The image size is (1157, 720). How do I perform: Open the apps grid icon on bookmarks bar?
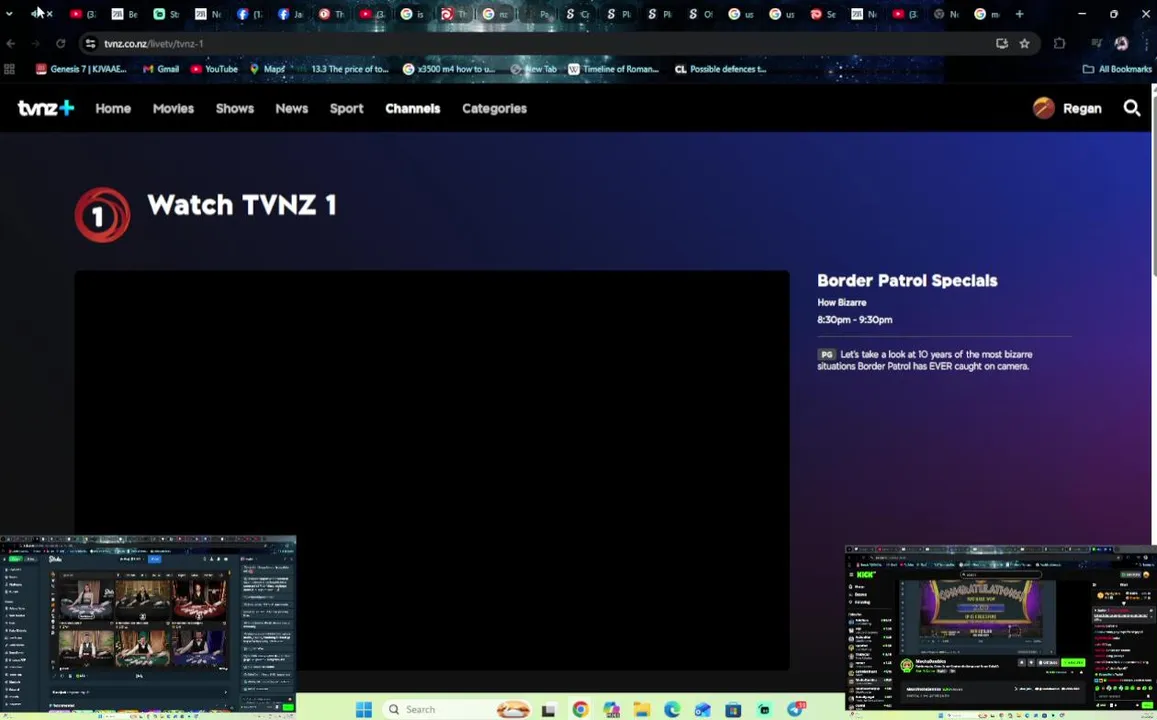pyautogui.click(x=10, y=69)
